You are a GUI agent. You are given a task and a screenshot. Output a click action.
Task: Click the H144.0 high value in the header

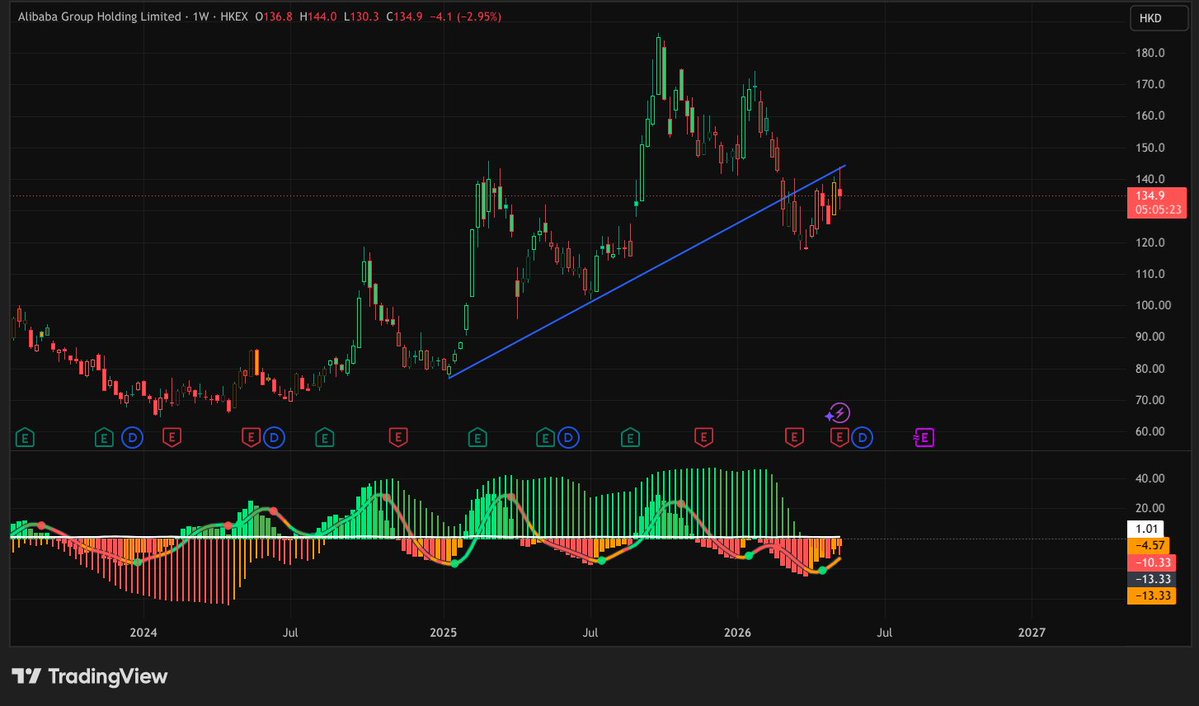click(x=317, y=16)
